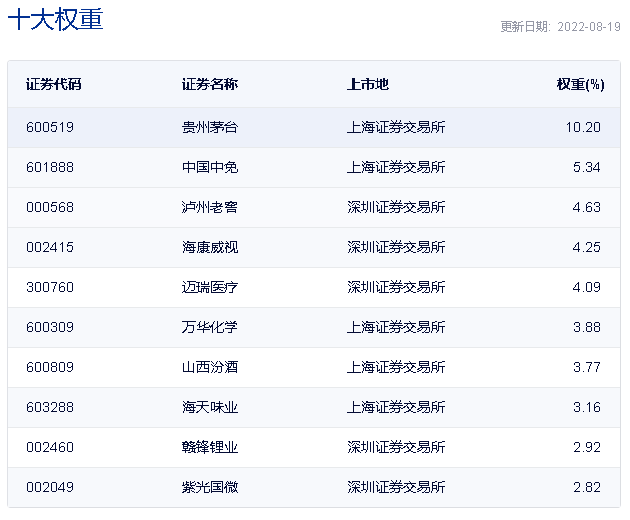Select stock code 000568

[50, 207]
